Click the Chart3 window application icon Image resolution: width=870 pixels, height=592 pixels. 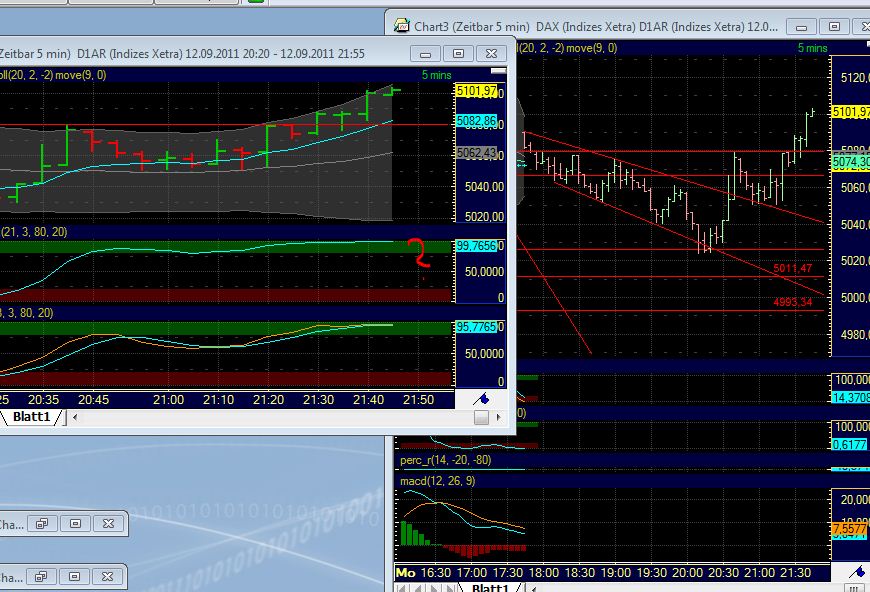401,26
